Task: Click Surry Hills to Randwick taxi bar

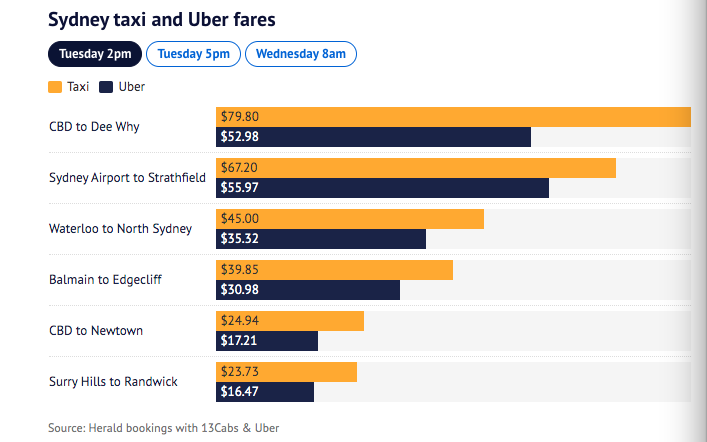Action: point(287,371)
